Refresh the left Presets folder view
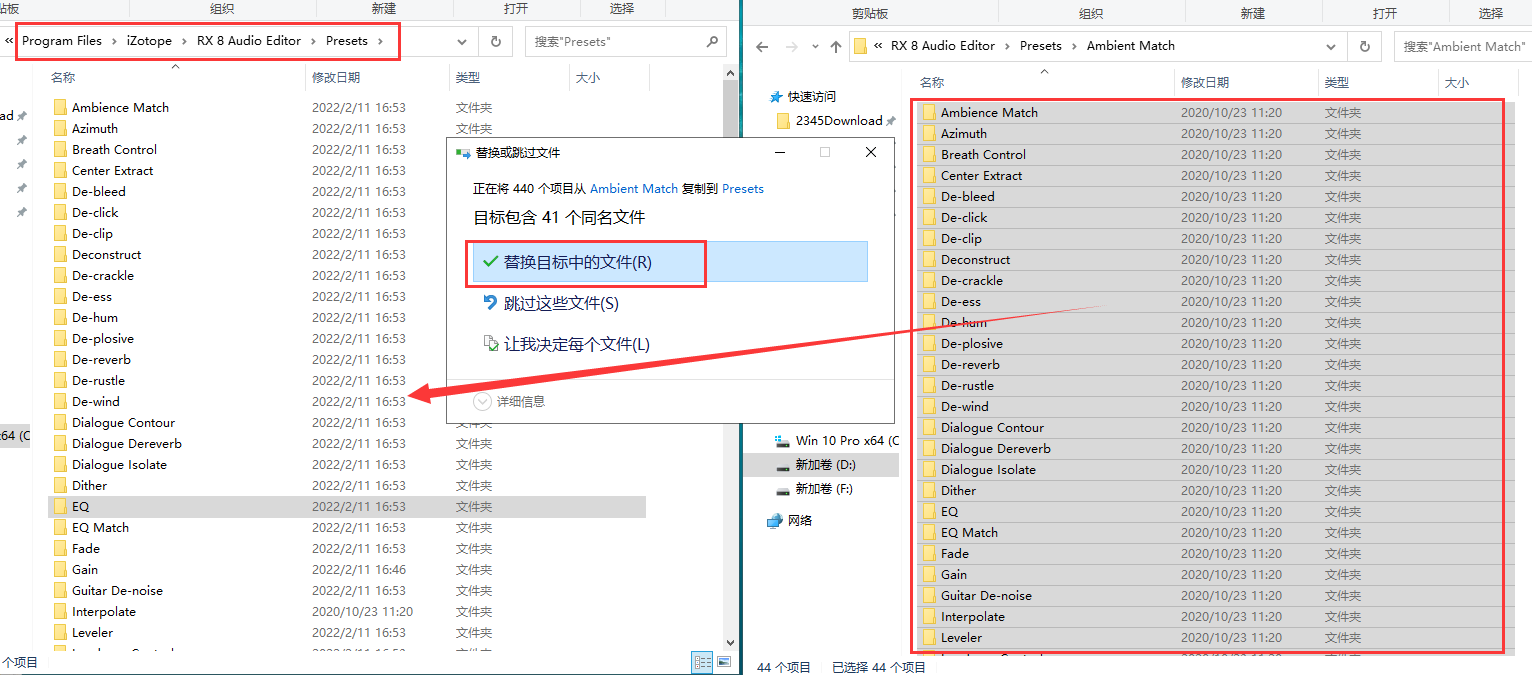 pyautogui.click(x=495, y=41)
